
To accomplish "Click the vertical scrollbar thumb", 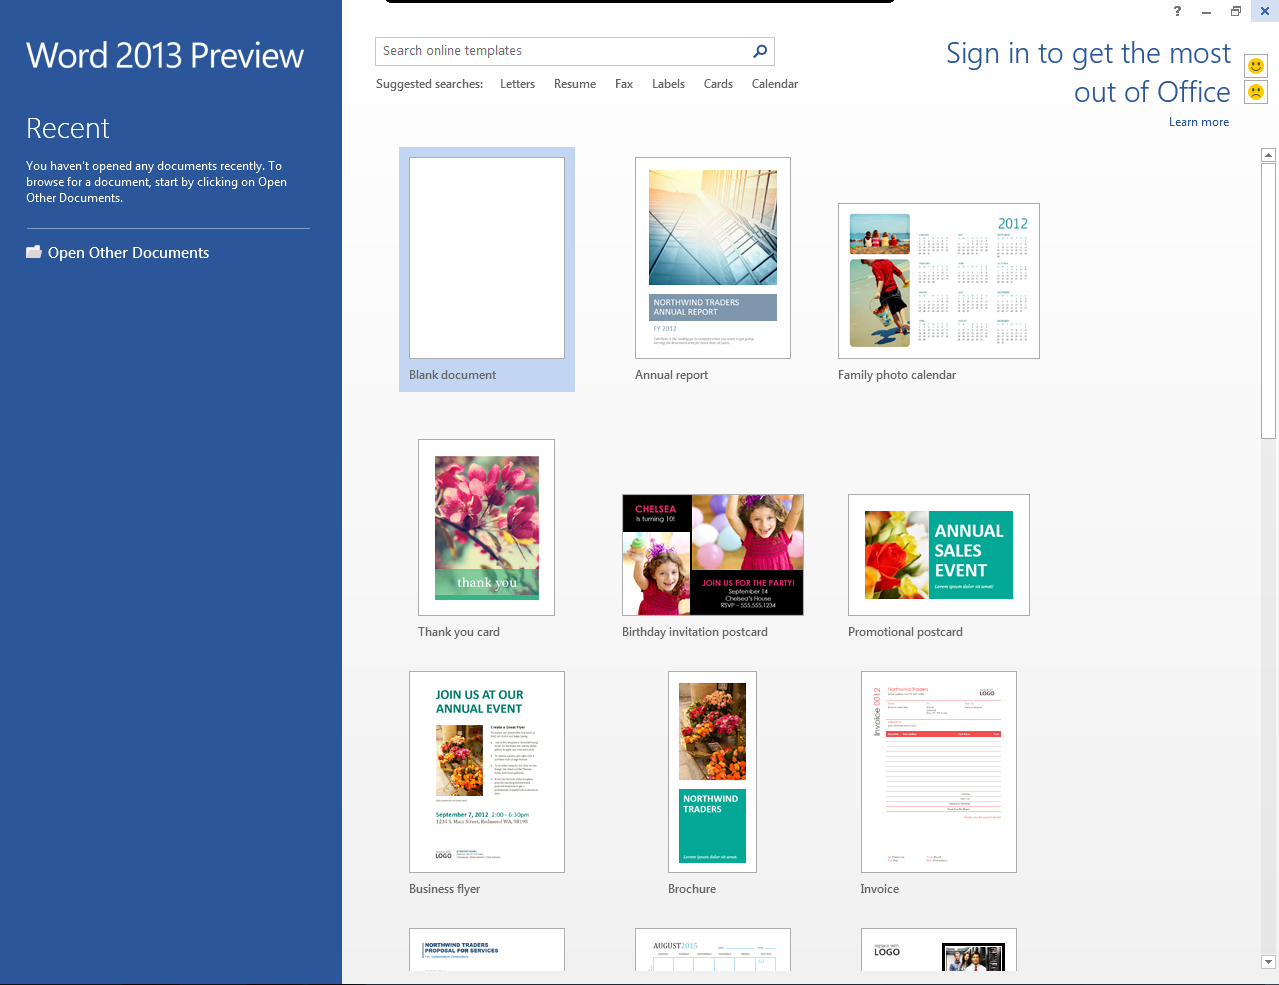I will pos(1268,301).
